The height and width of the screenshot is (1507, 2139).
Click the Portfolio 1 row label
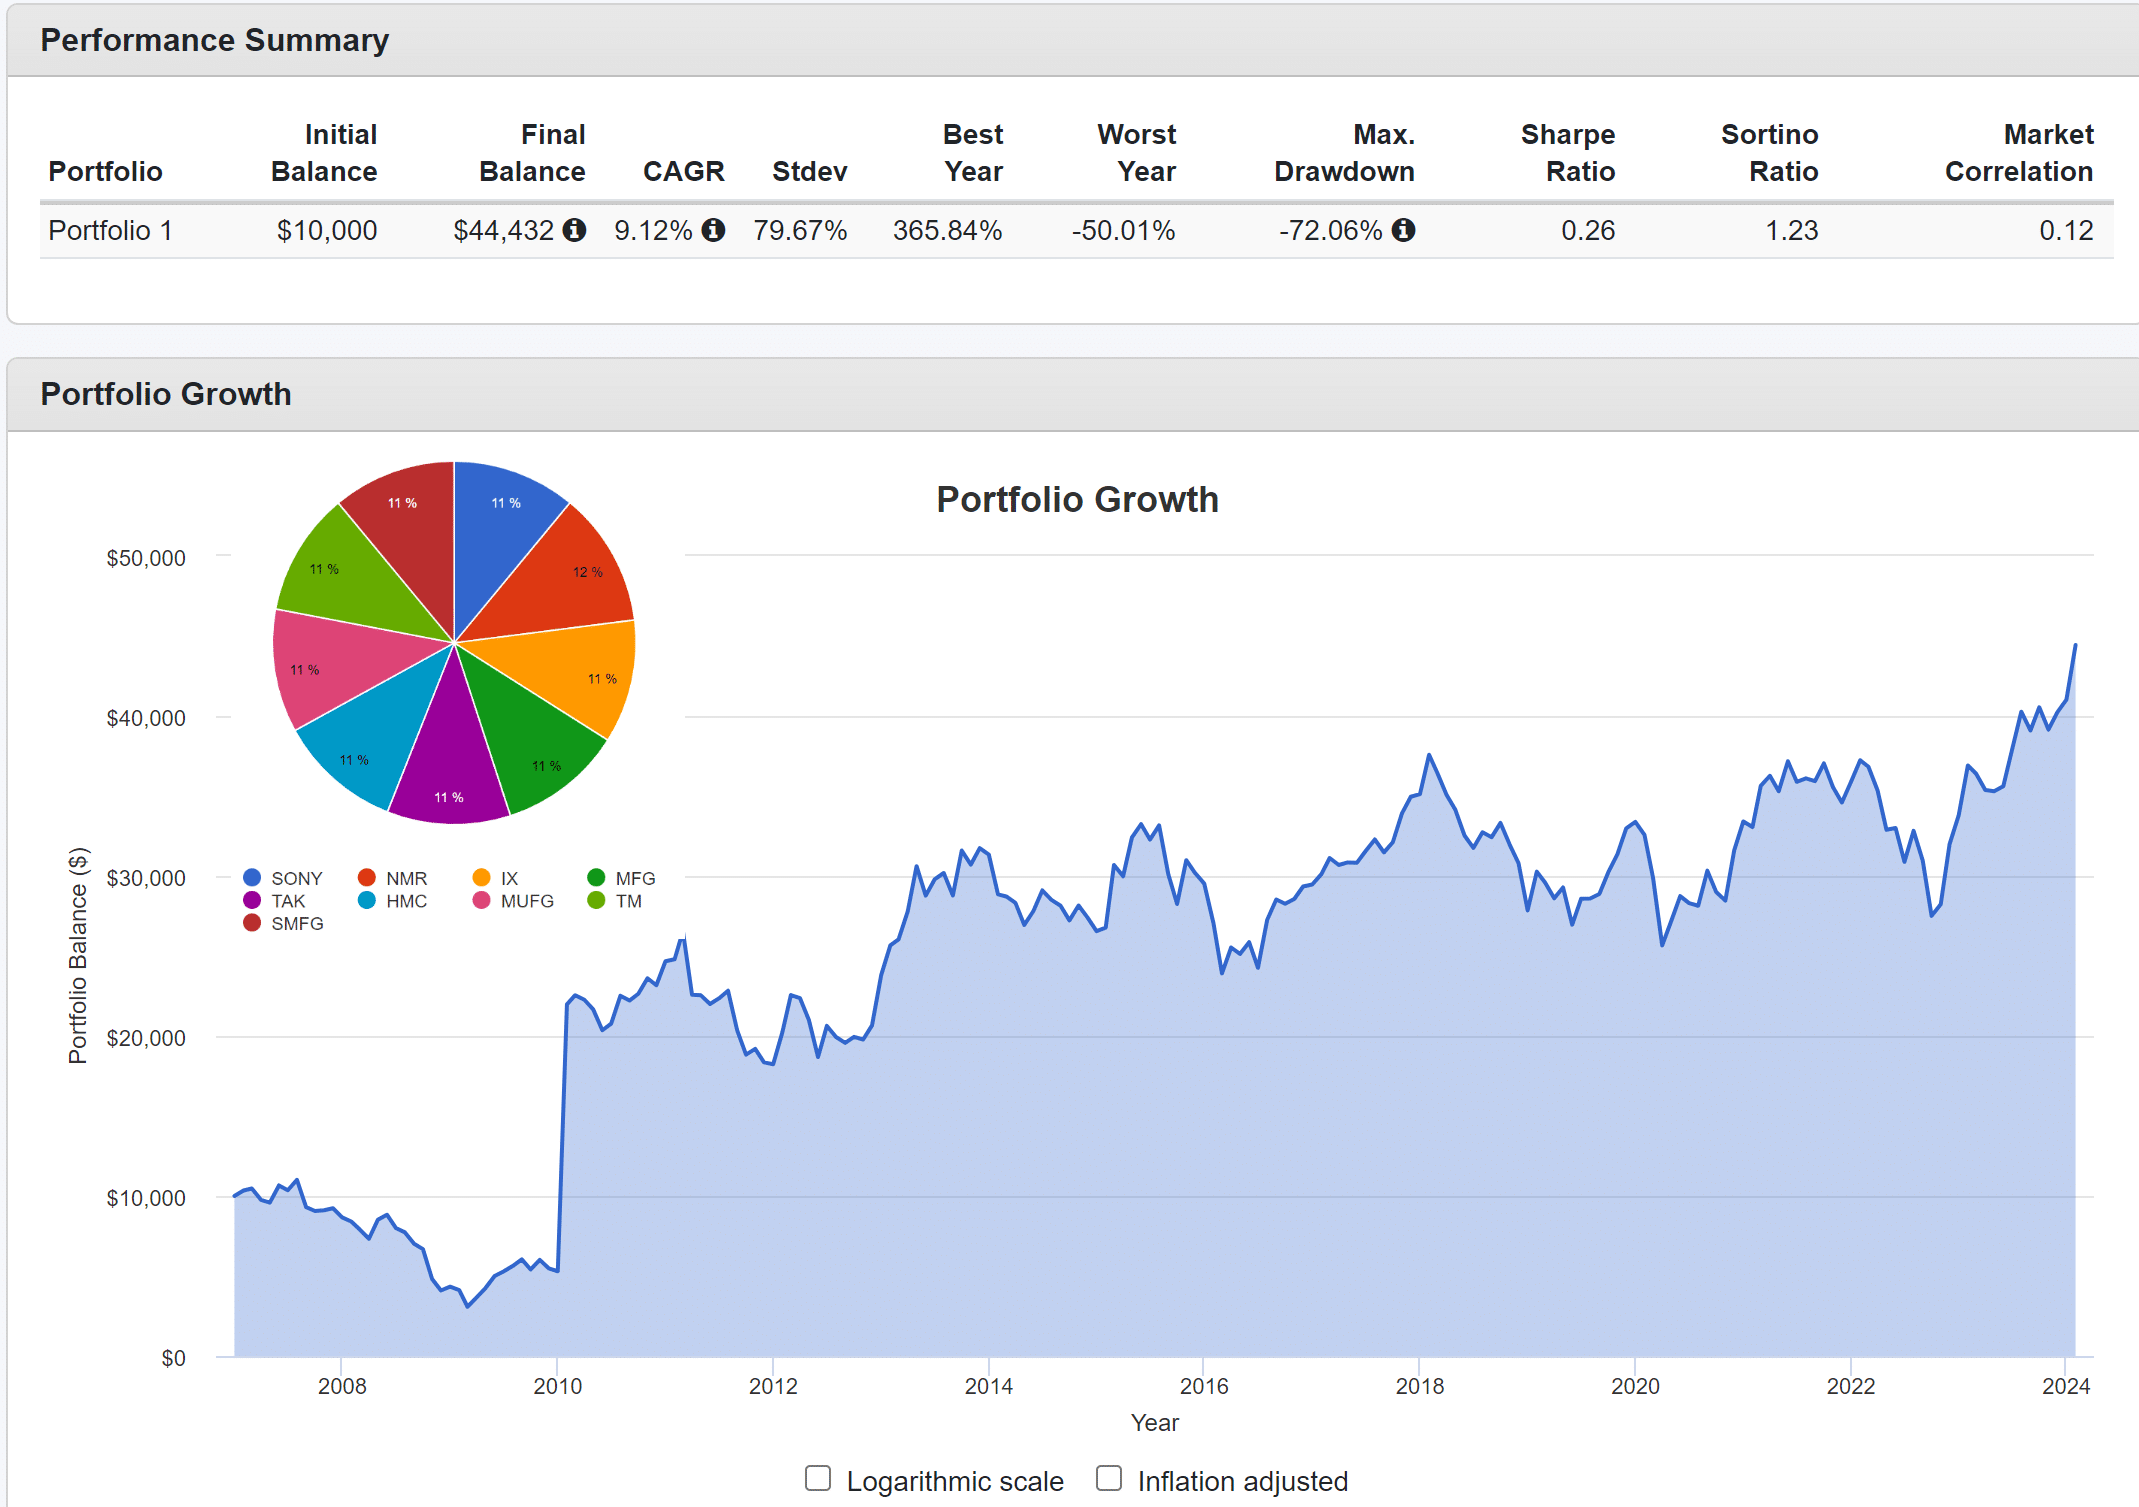110,230
